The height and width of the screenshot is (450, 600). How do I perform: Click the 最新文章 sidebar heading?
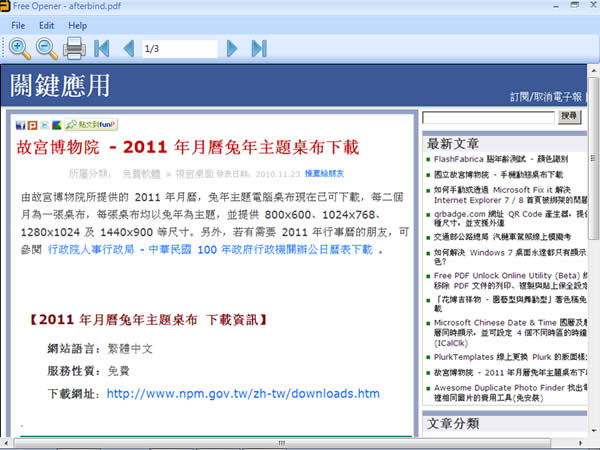tap(453, 144)
